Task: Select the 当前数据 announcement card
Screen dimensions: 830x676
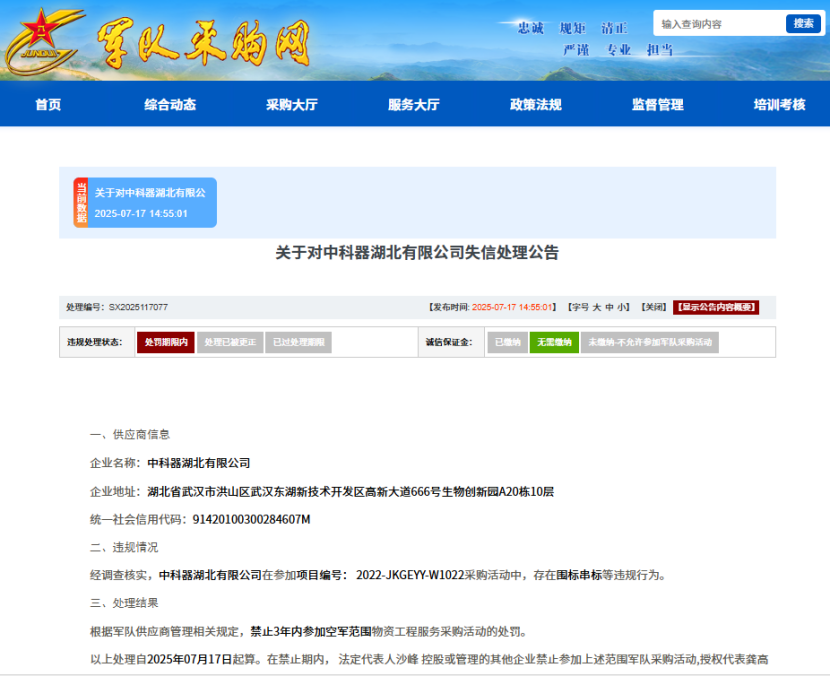Action: (145, 203)
